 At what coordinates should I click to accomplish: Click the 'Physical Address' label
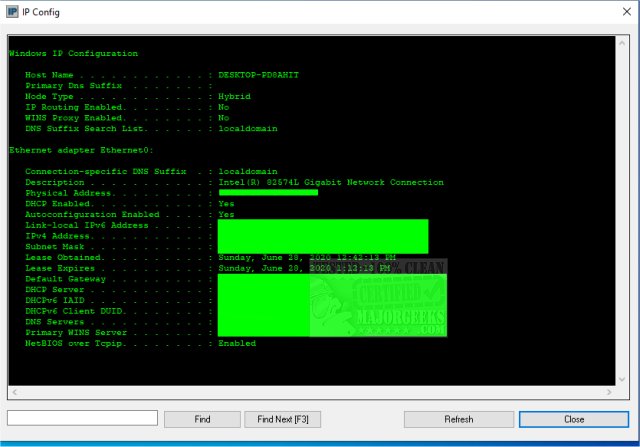[70, 193]
